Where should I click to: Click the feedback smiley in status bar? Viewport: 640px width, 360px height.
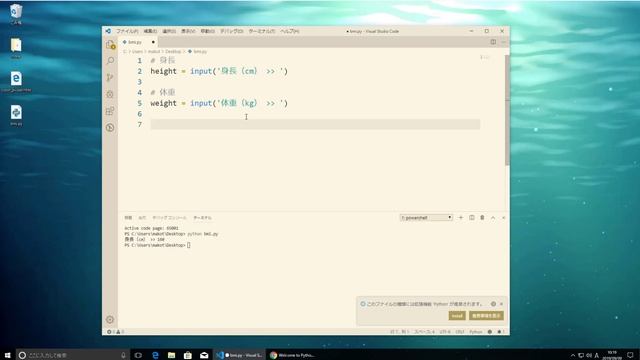click(x=490, y=332)
